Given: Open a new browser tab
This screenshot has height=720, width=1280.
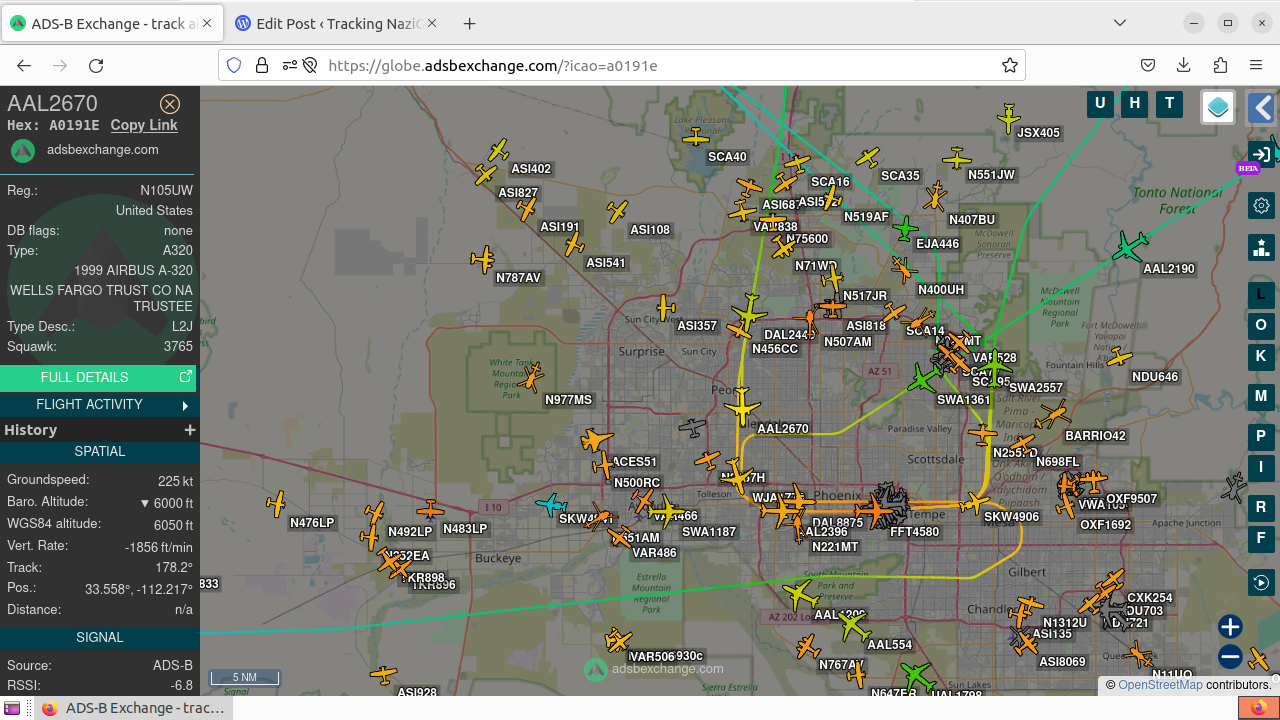Looking at the screenshot, I should click(469, 24).
